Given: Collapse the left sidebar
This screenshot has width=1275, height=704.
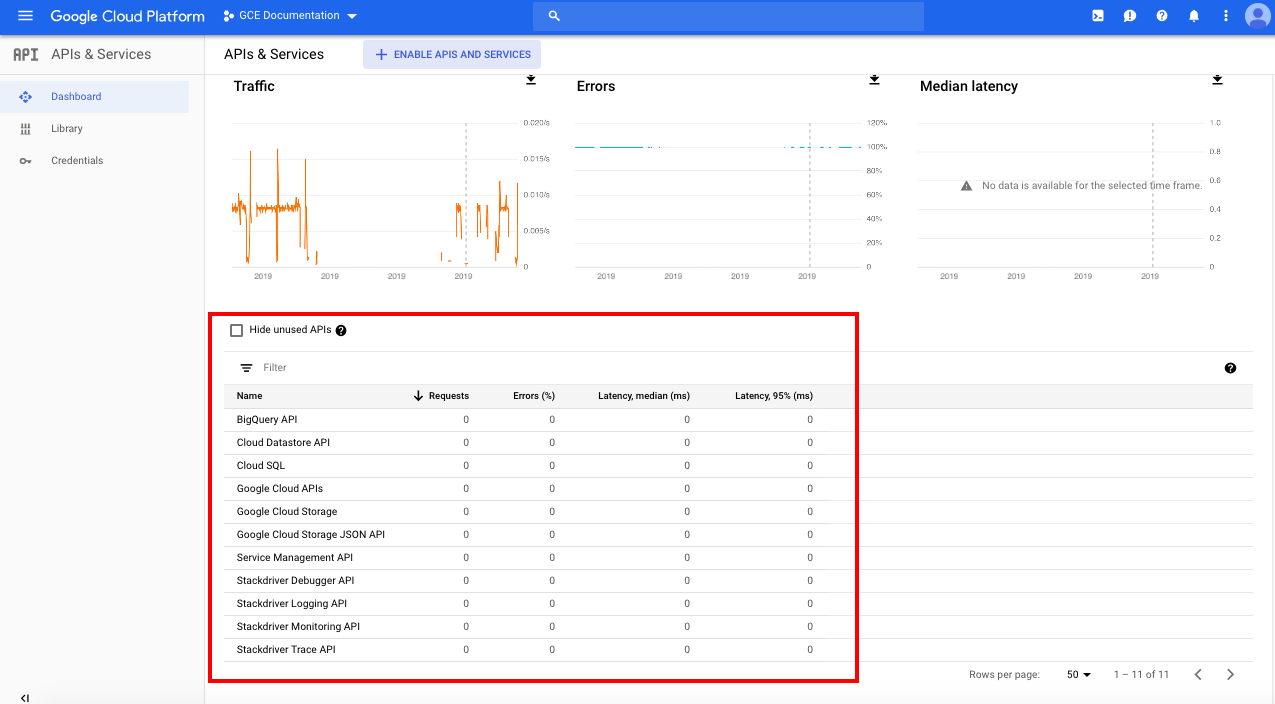Looking at the screenshot, I should click(25, 697).
